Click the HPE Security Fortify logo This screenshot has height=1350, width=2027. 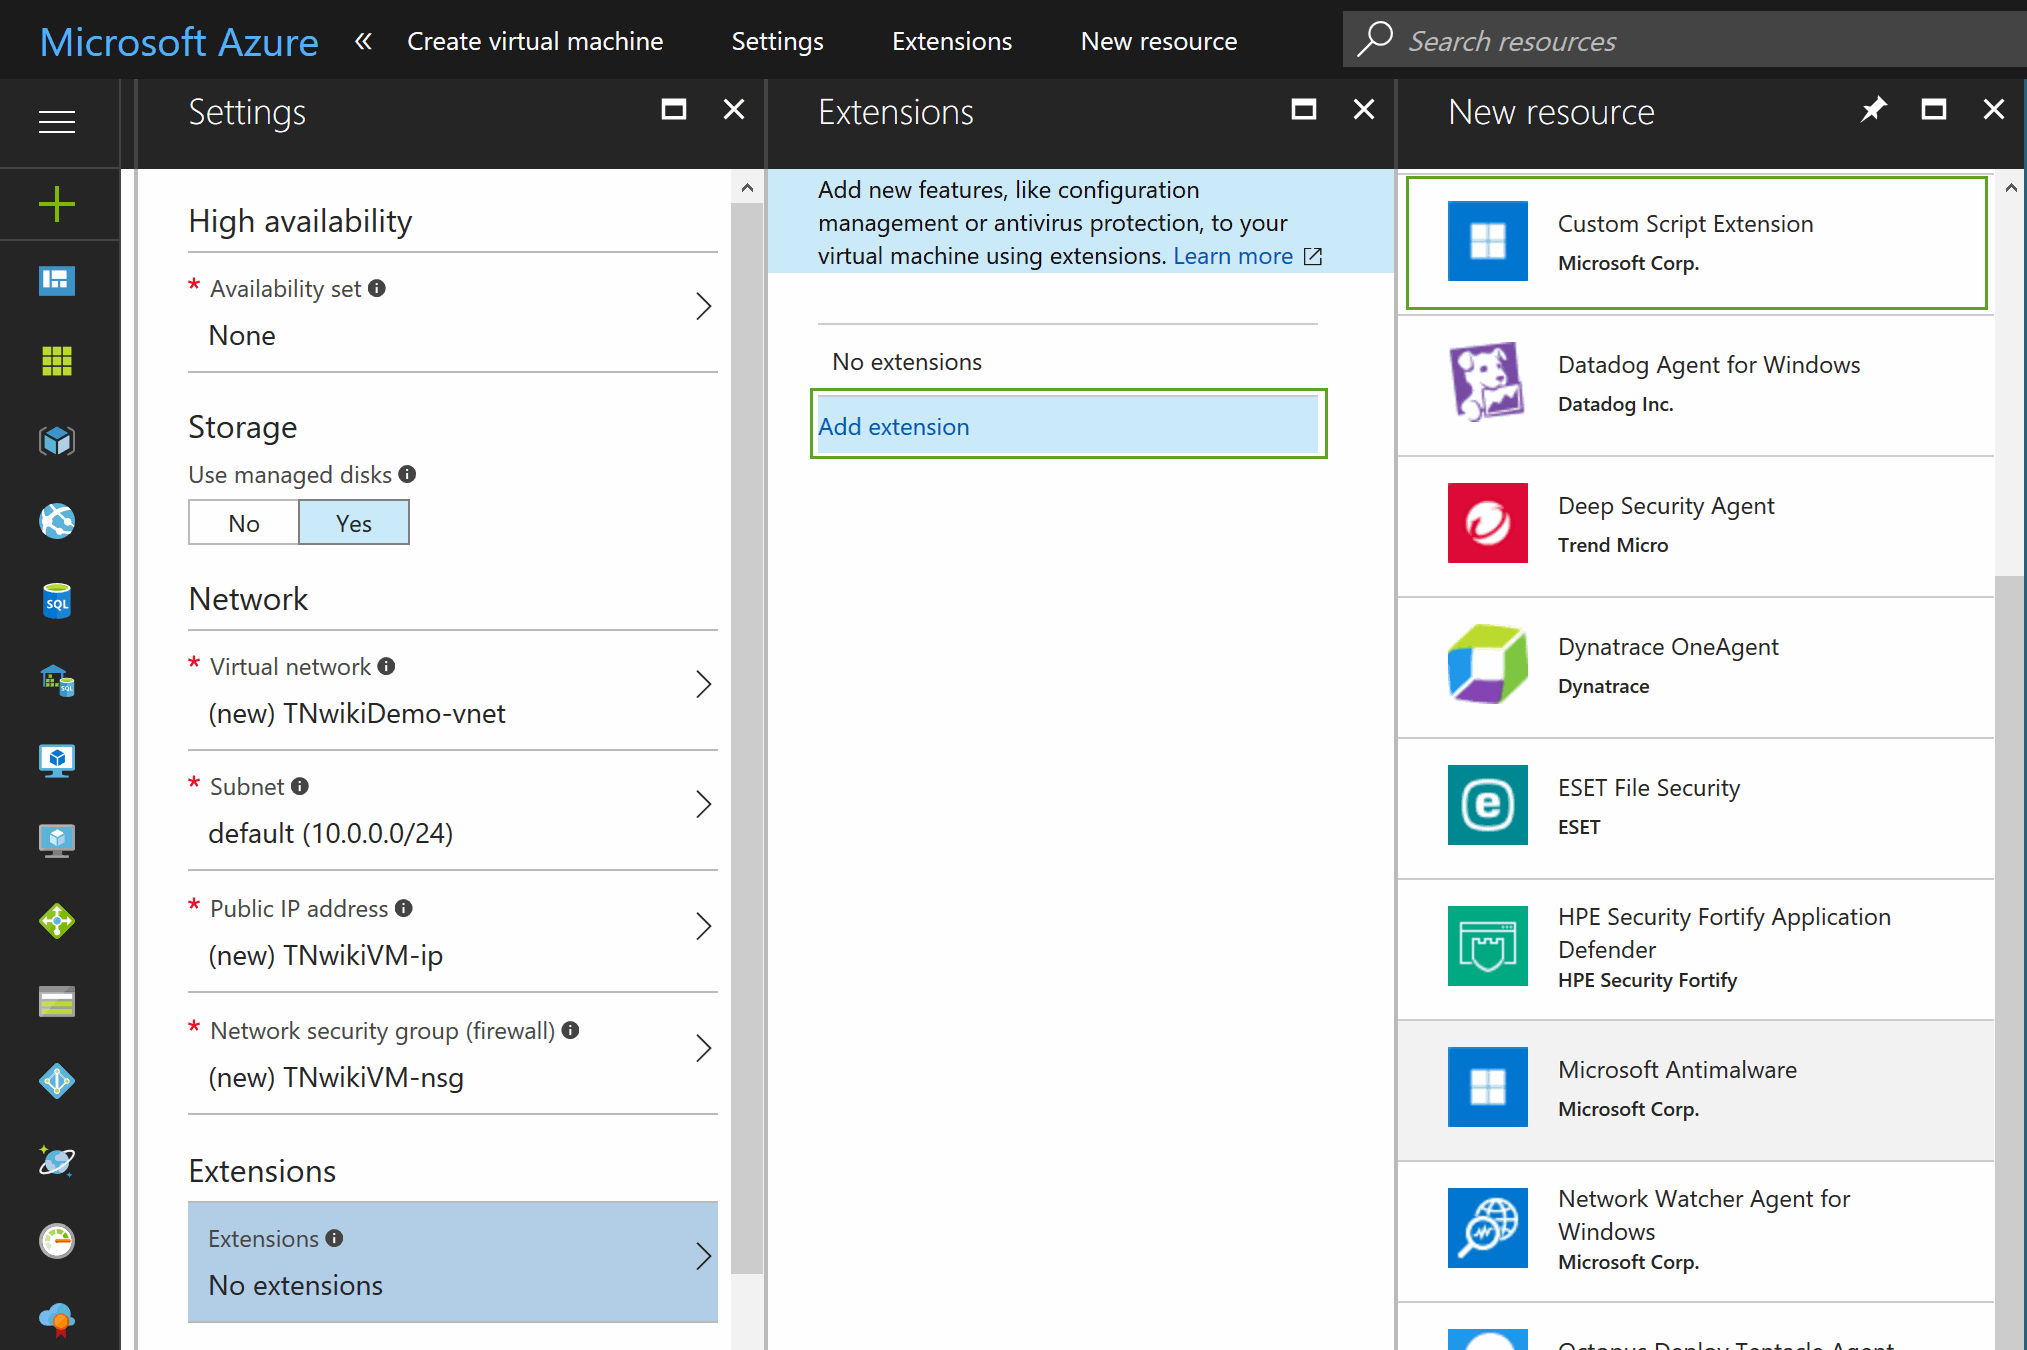pos(1487,946)
